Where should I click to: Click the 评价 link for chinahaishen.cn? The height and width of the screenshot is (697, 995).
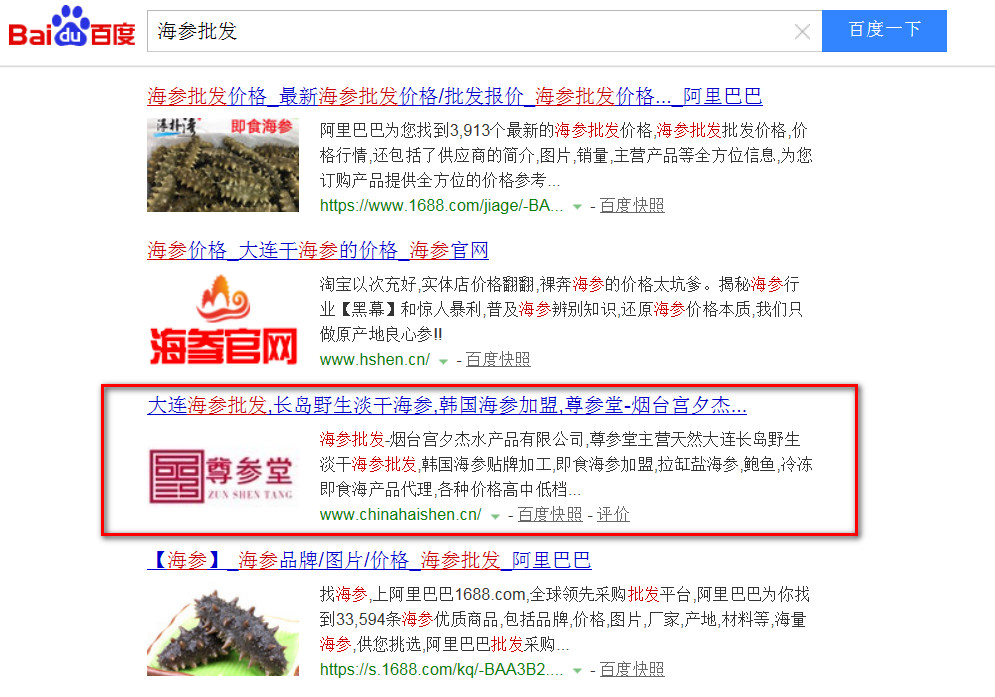(x=613, y=514)
